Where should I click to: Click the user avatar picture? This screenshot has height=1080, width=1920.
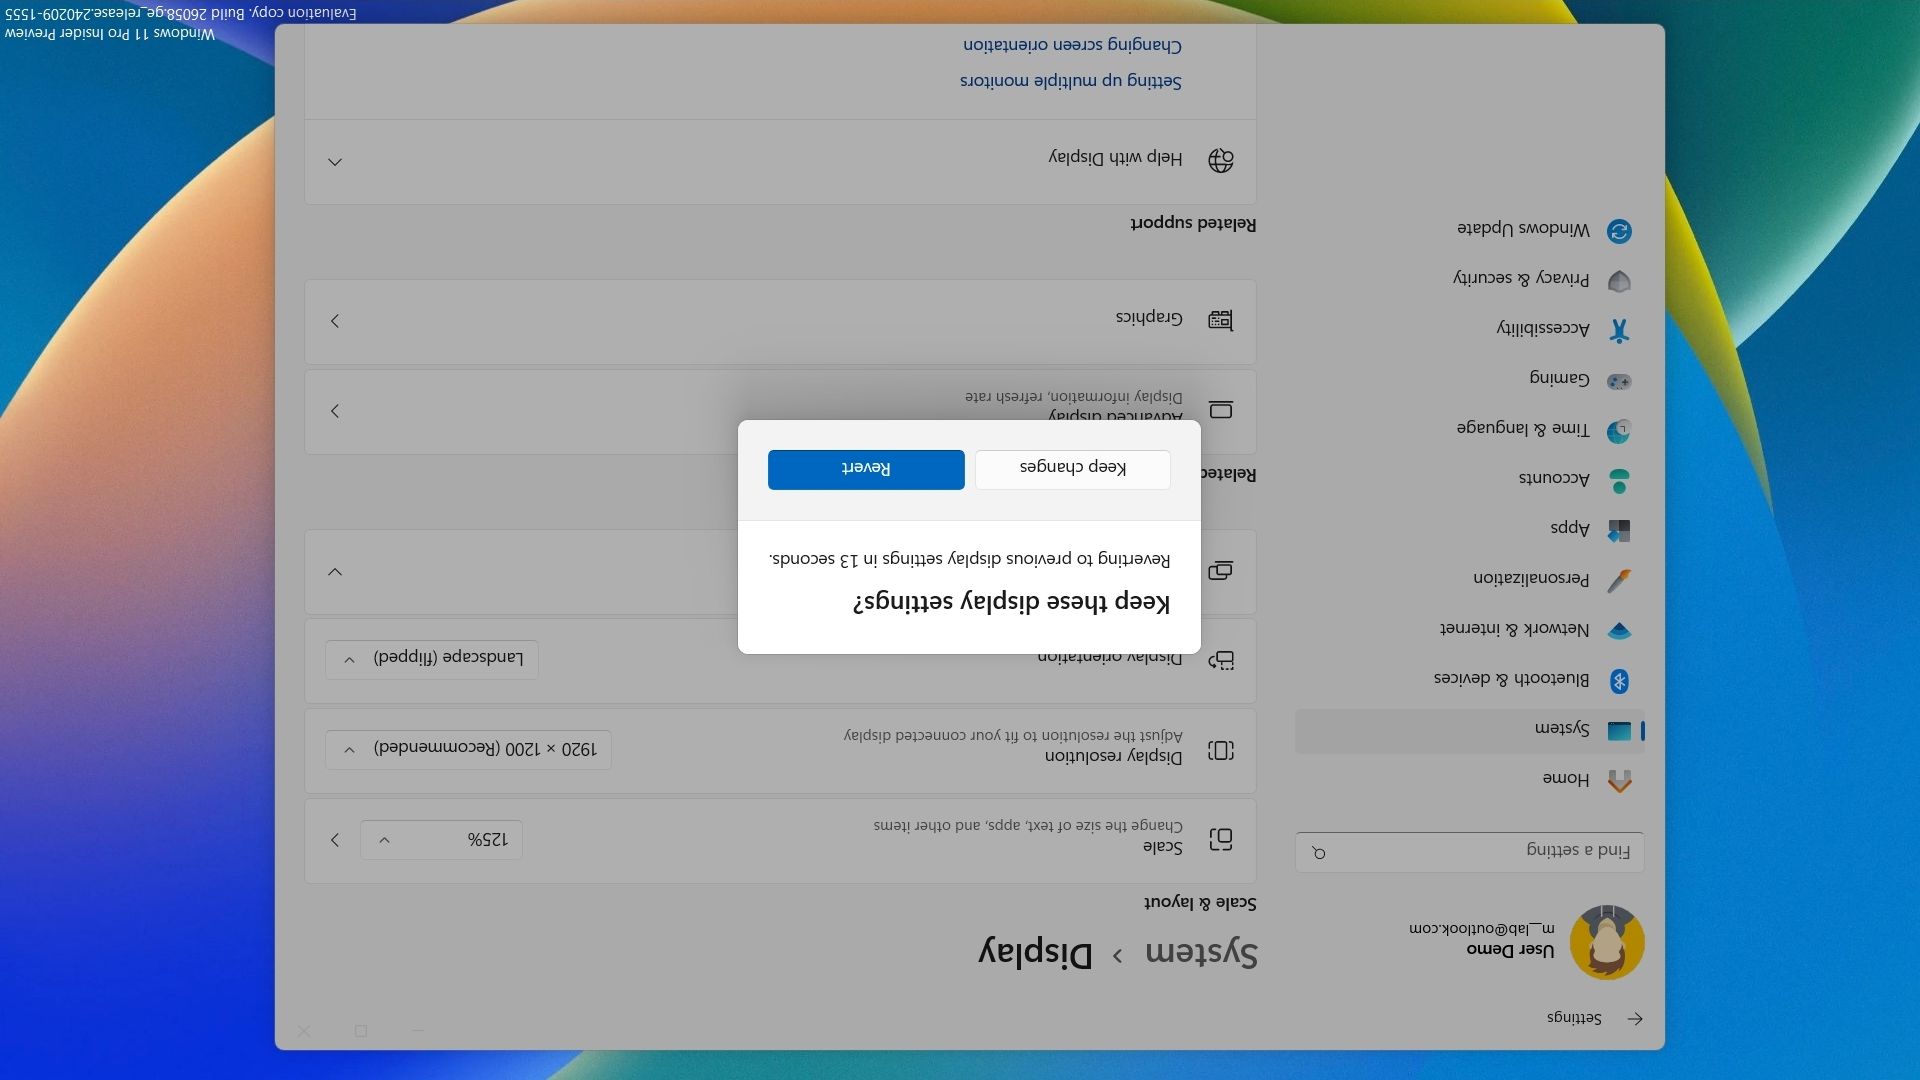click(1607, 942)
